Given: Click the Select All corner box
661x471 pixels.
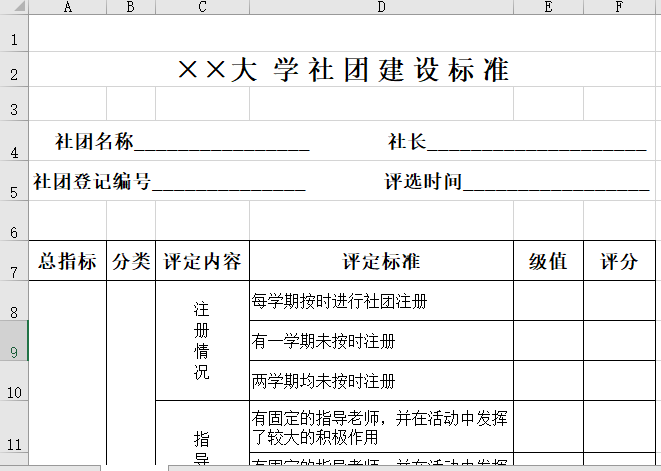Looking at the screenshot, I should pyautogui.click(x=14, y=8).
